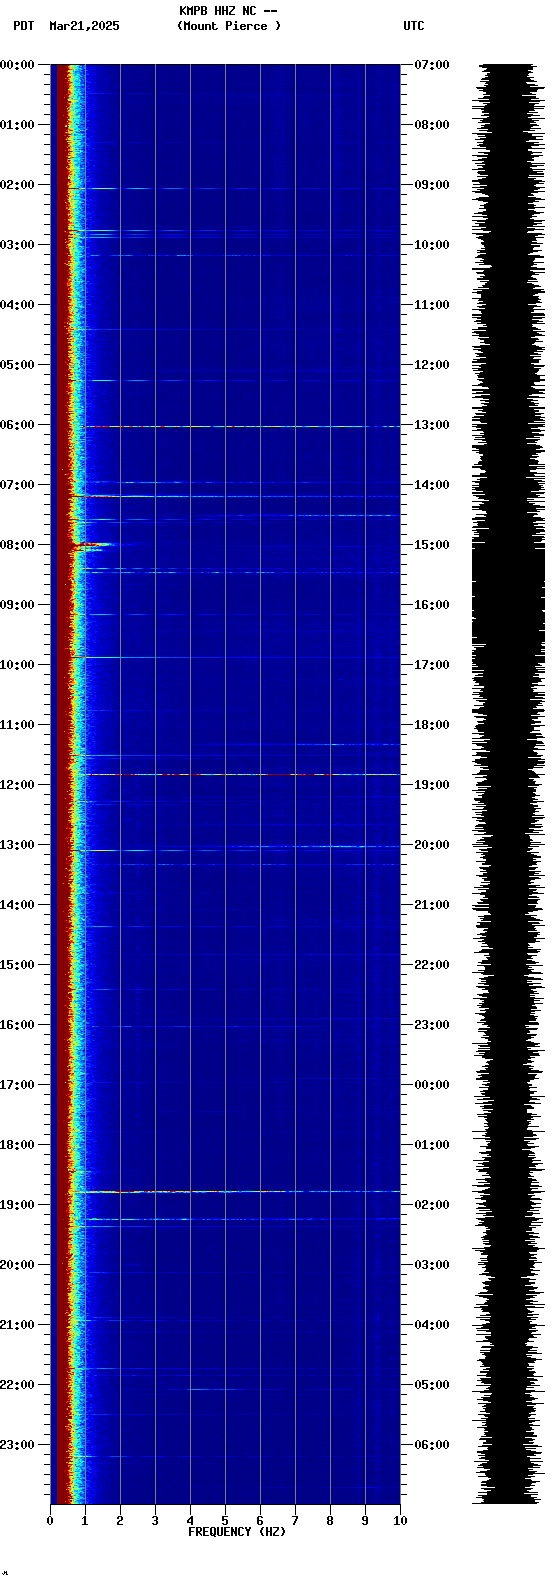Click the bright spectral line near 06:00 PDT

(x=240, y=426)
